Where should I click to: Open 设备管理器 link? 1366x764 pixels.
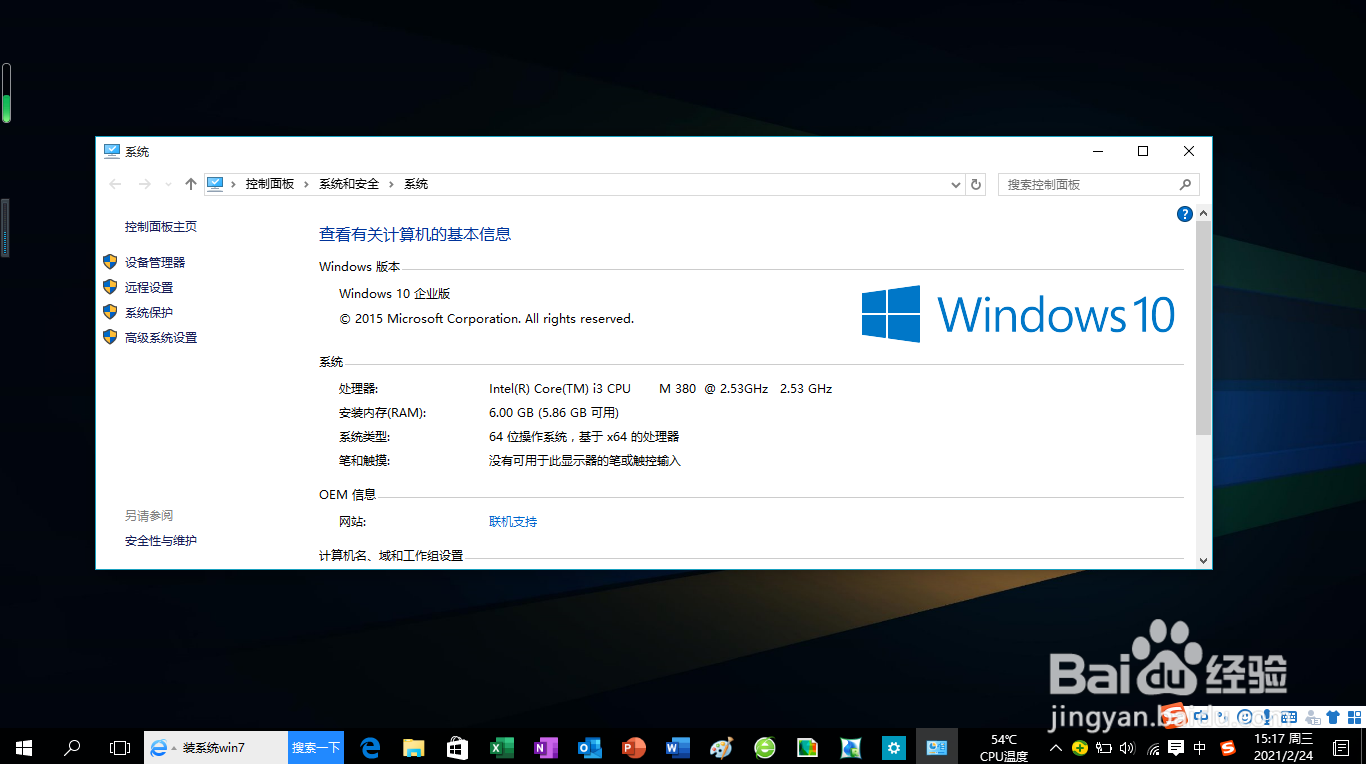click(155, 262)
